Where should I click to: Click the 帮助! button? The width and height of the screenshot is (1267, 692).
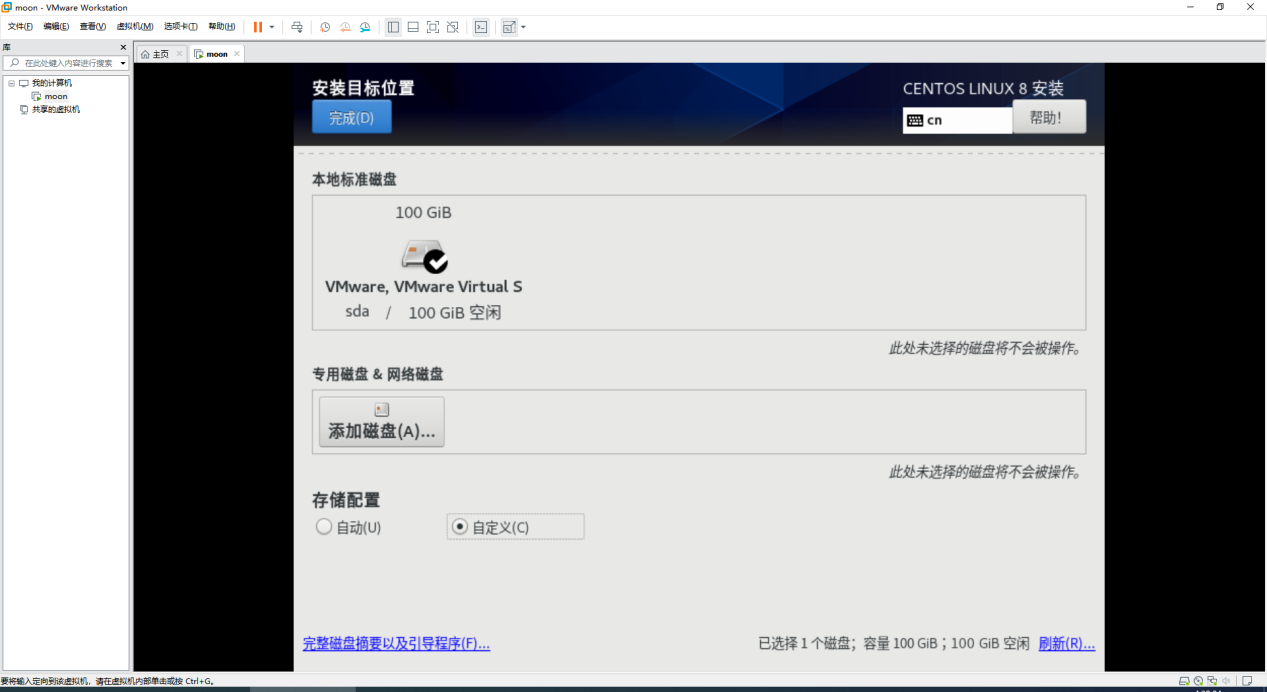point(1049,117)
